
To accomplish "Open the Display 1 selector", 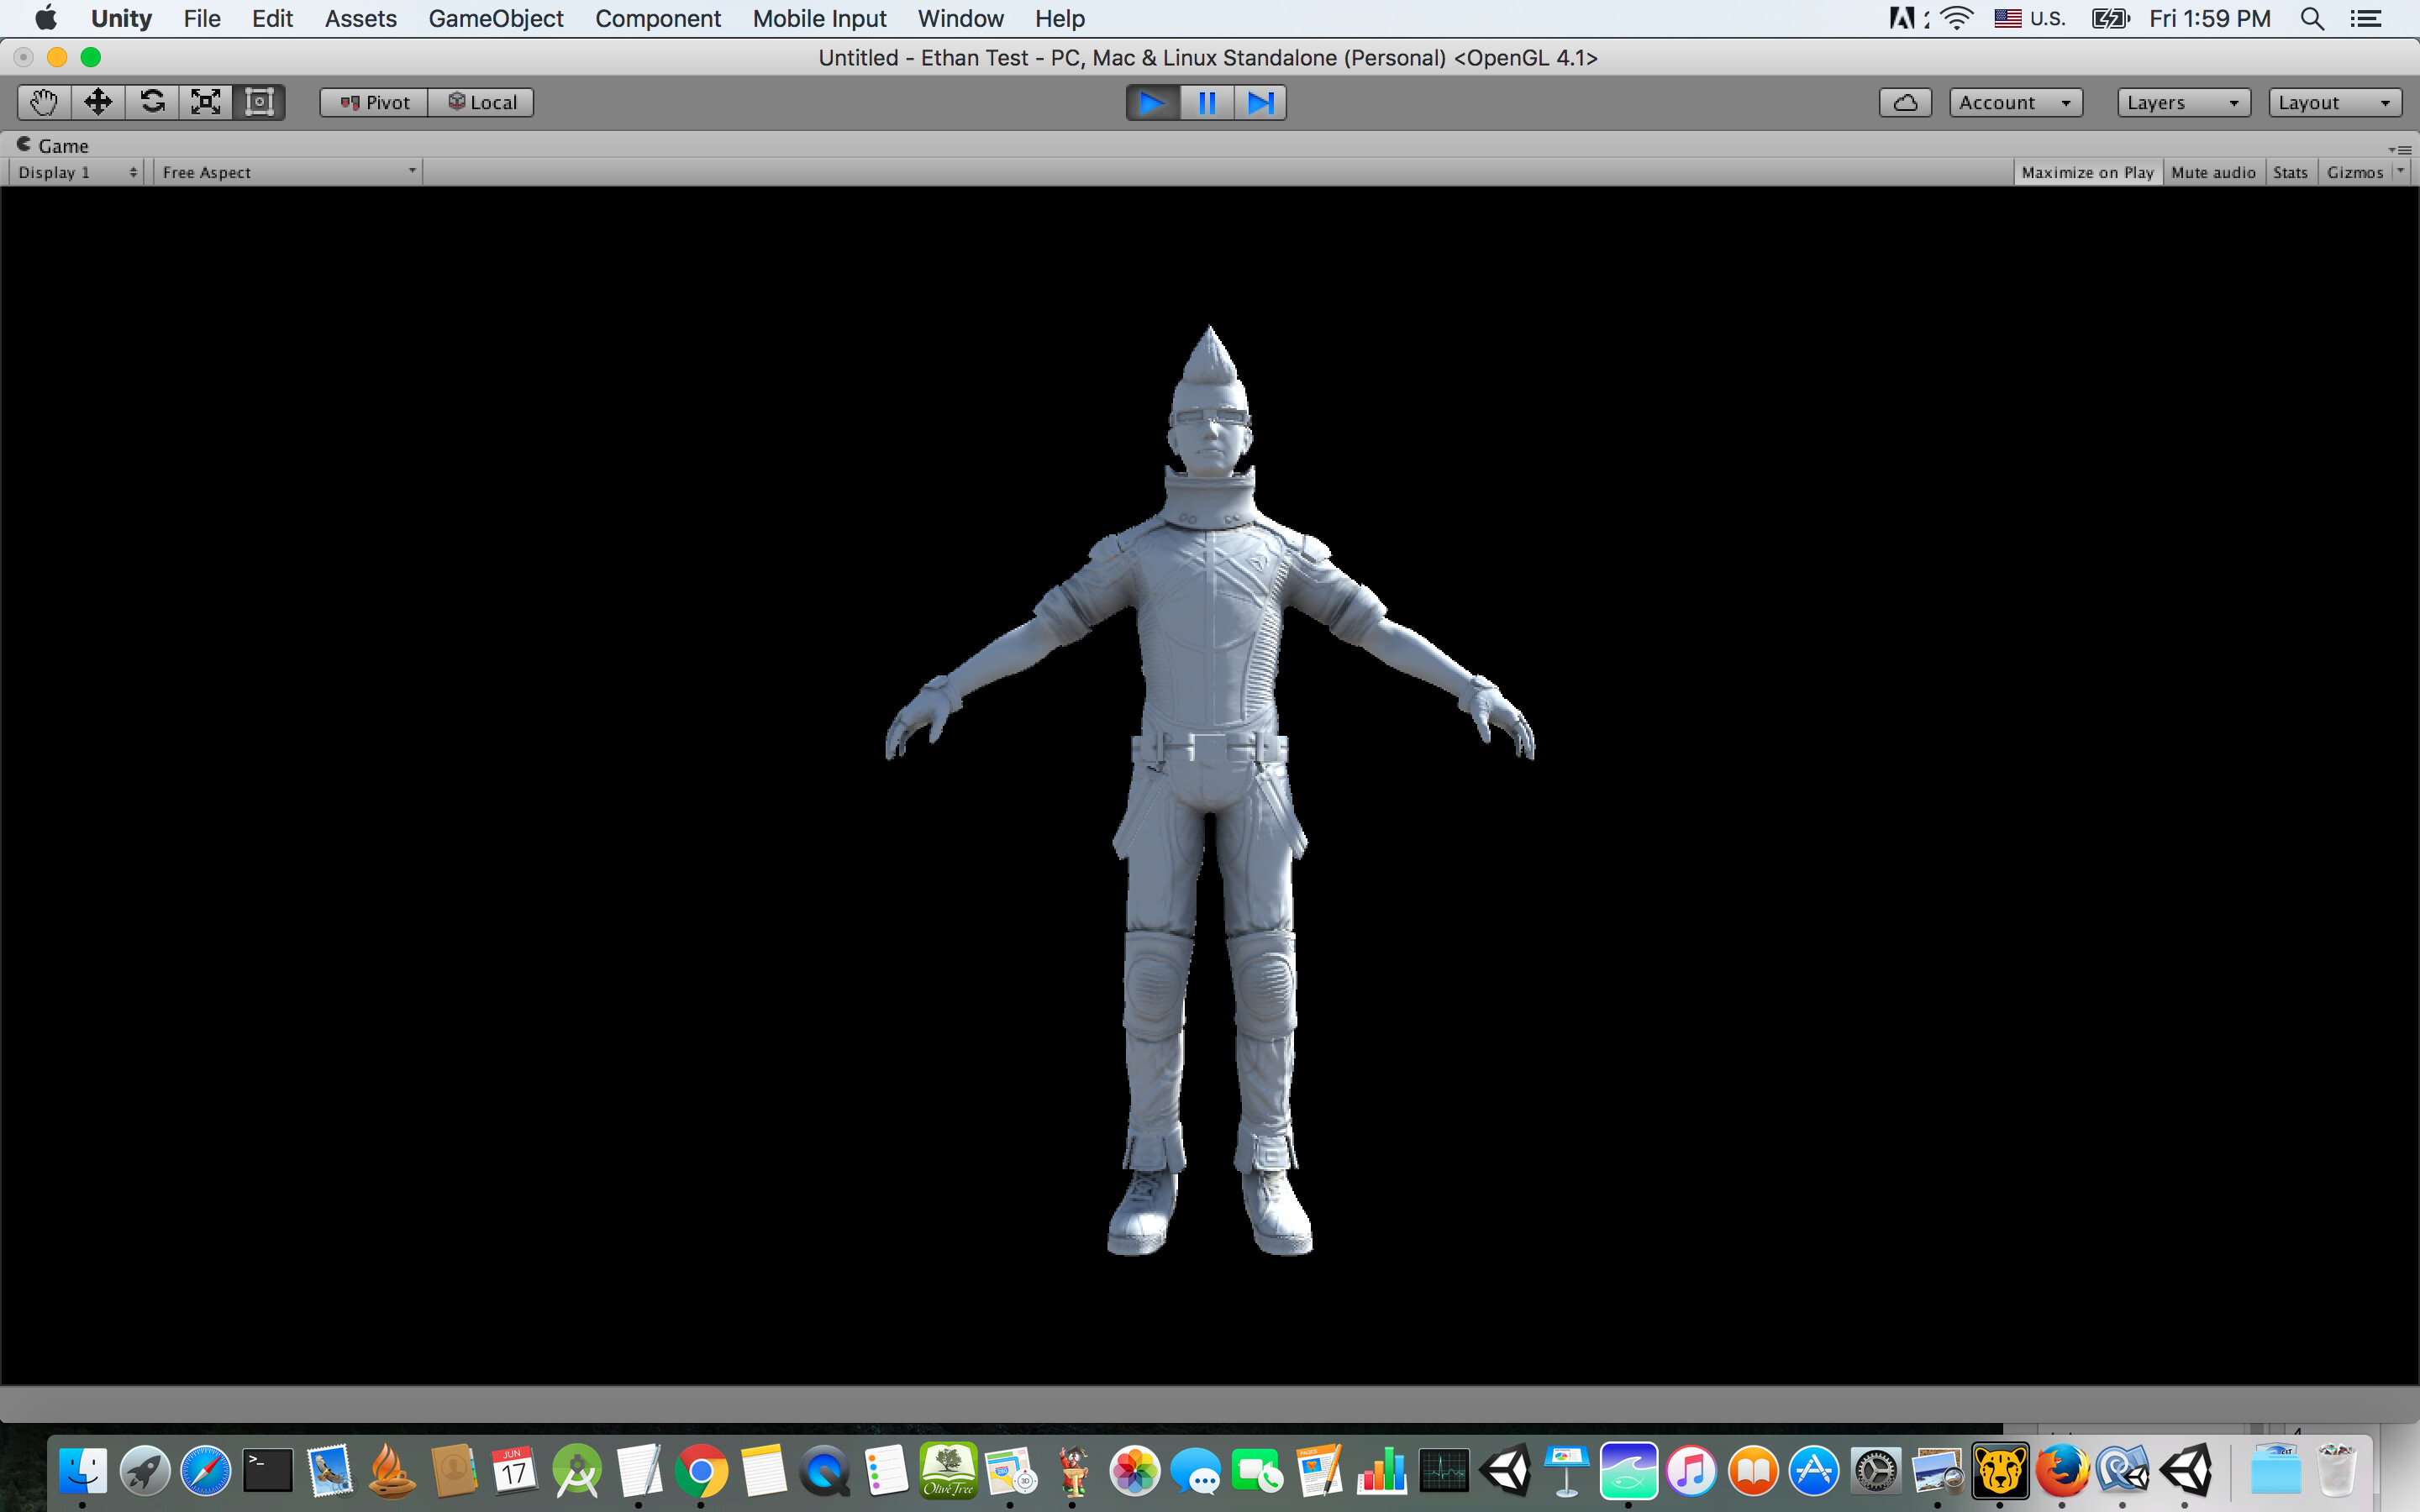I will (75, 171).
